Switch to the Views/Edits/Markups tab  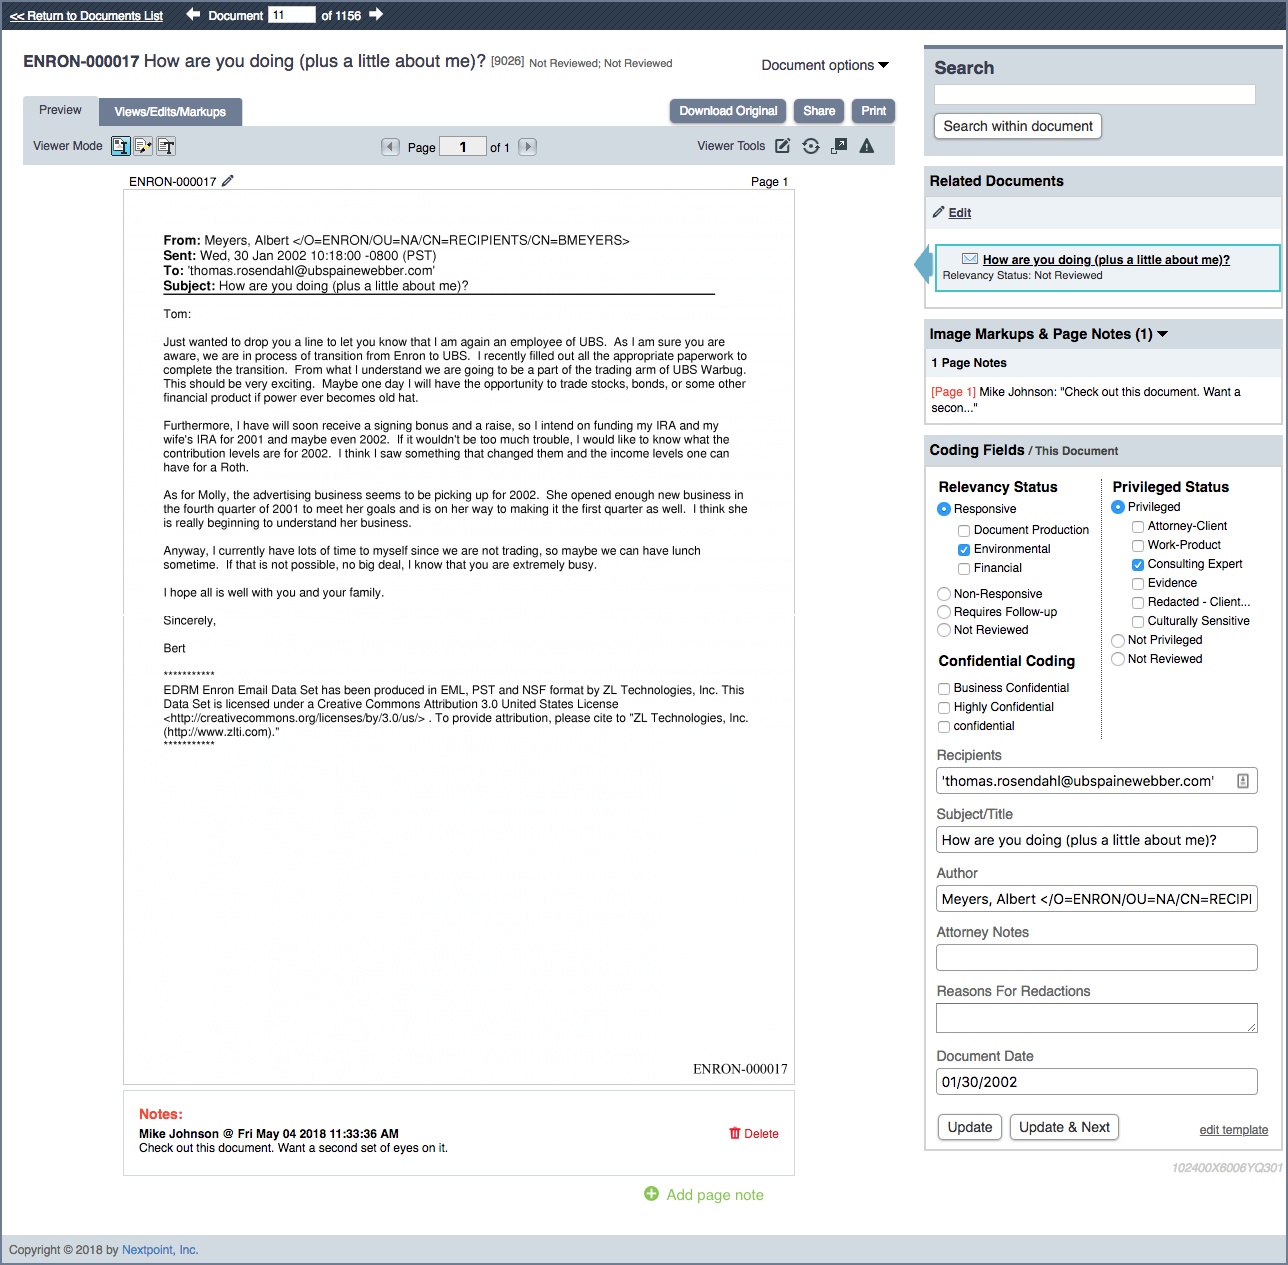click(x=170, y=112)
